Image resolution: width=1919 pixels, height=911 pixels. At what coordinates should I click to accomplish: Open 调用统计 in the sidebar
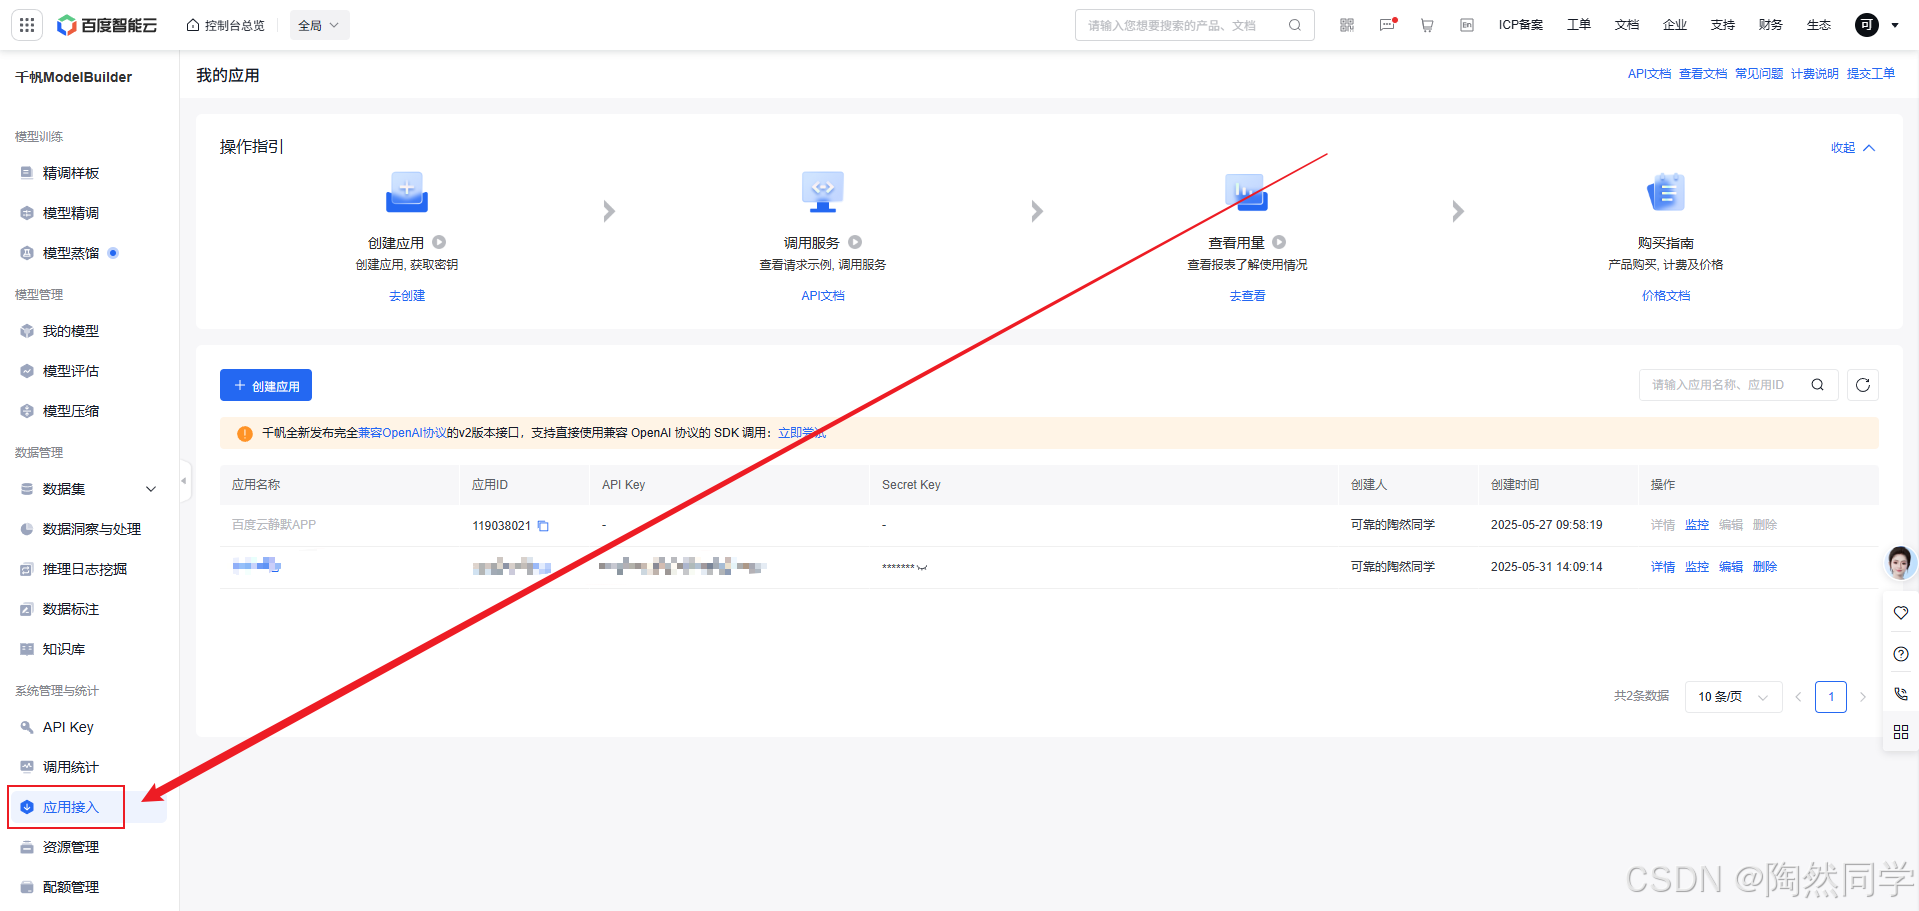[x=71, y=767]
